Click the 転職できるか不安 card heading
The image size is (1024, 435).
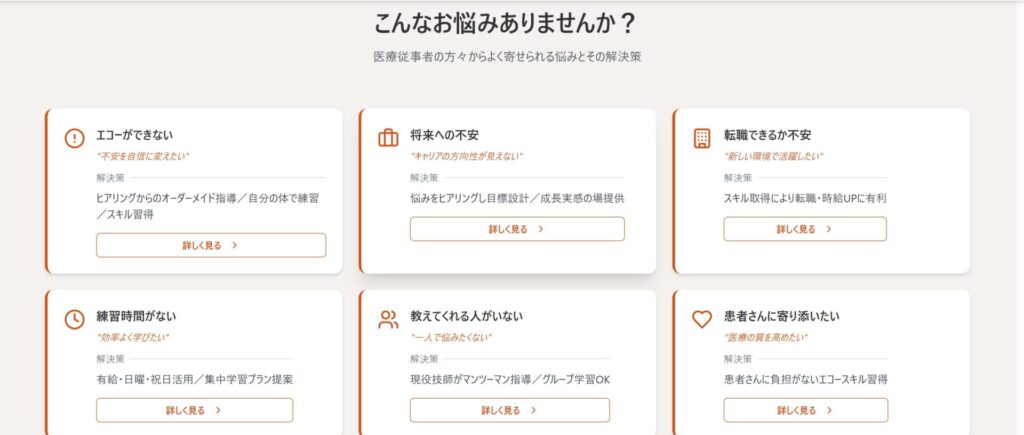(x=767, y=135)
